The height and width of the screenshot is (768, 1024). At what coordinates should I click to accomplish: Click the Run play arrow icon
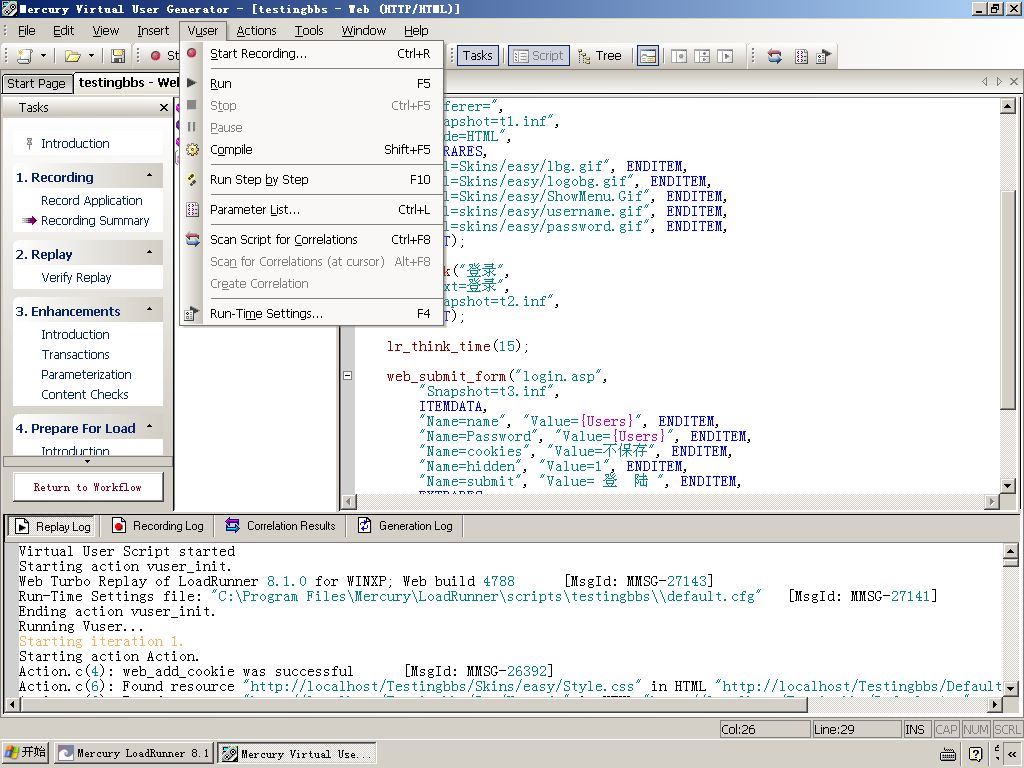191,83
